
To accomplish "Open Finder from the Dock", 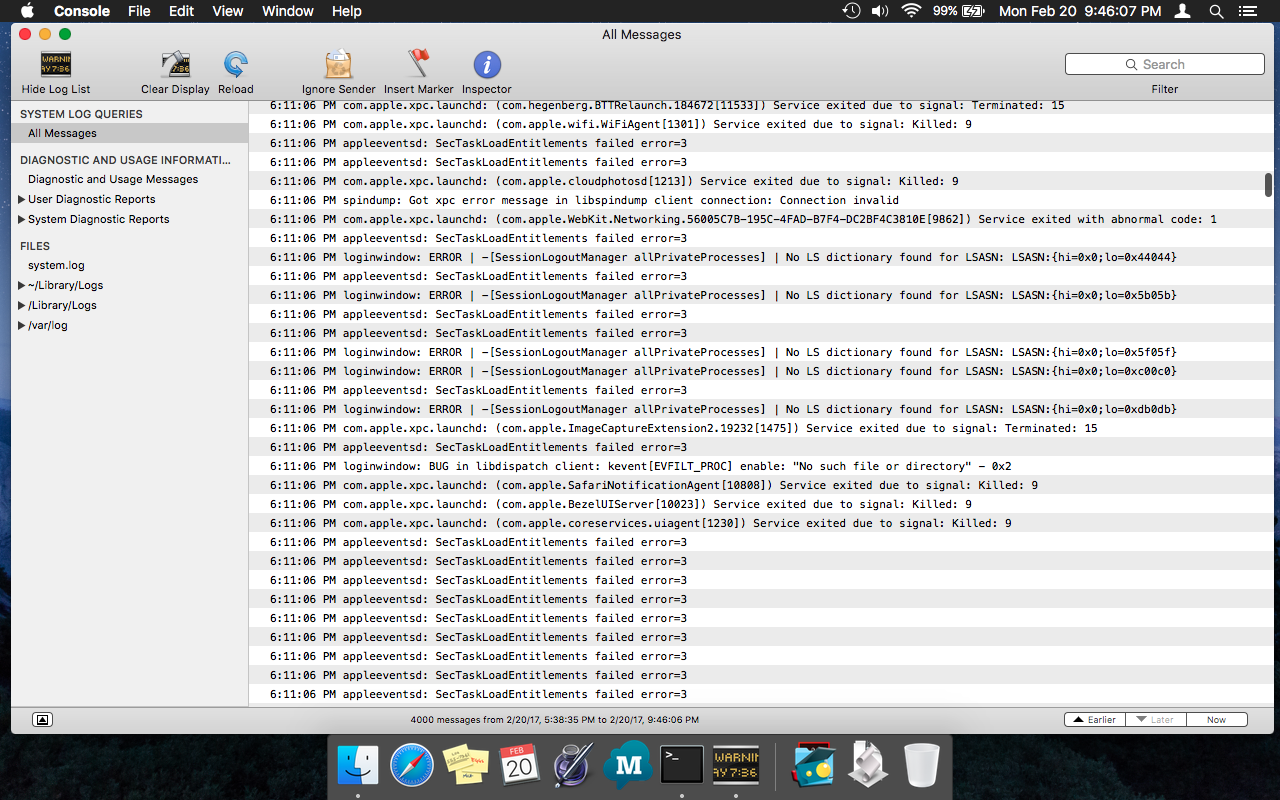I will pyautogui.click(x=358, y=765).
